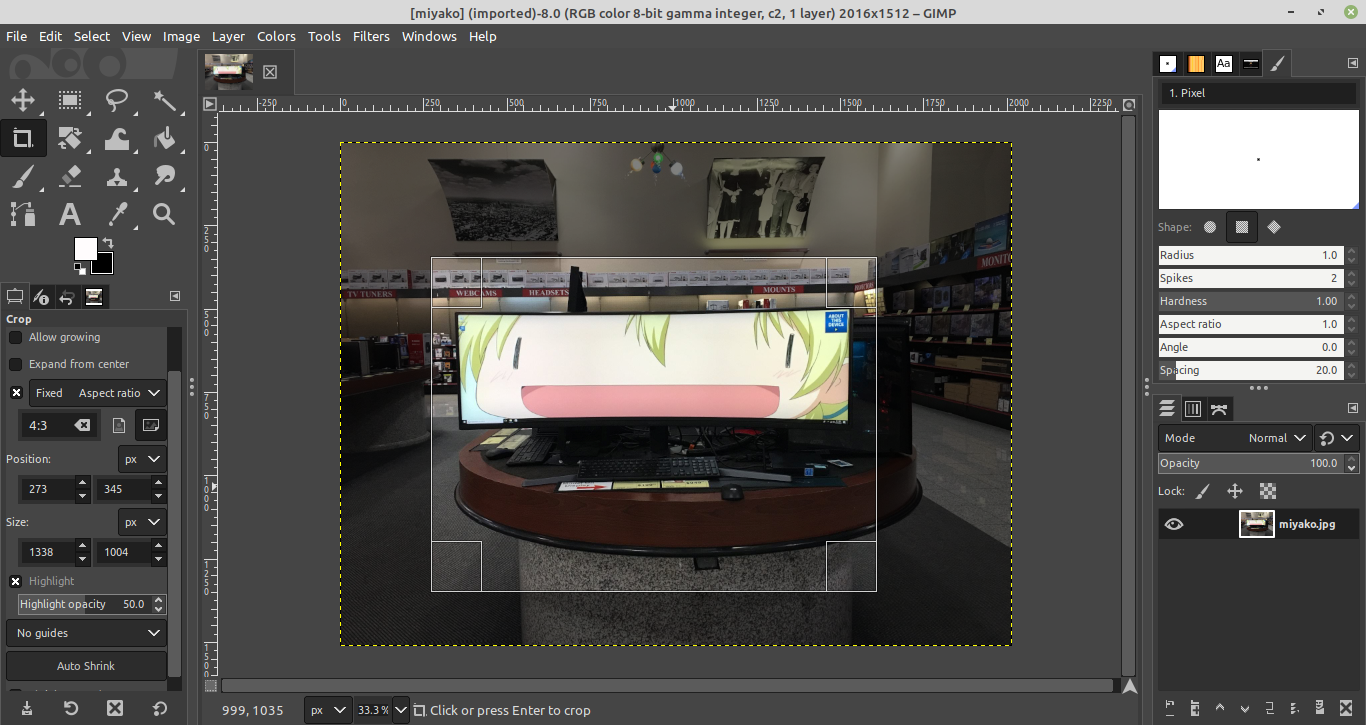Open the Colors menu
This screenshot has width=1366, height=725.
coord(276,36)
